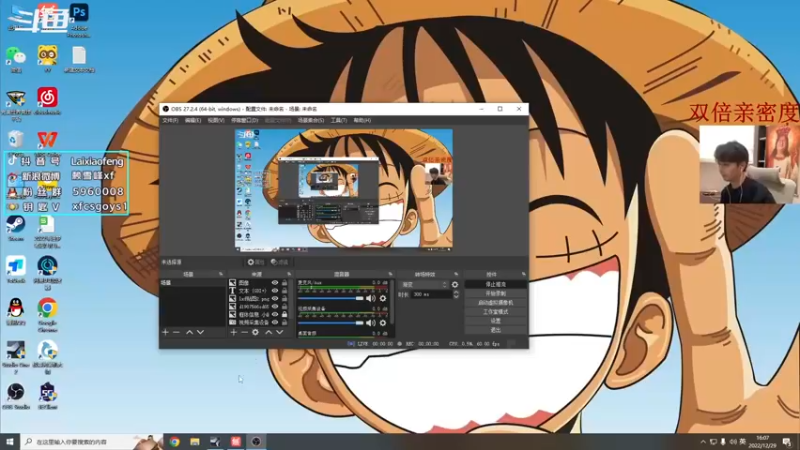Viewport: 800px width, 450px height.
Task: Toggle visibility of the png image source
Action: [274, 298]
